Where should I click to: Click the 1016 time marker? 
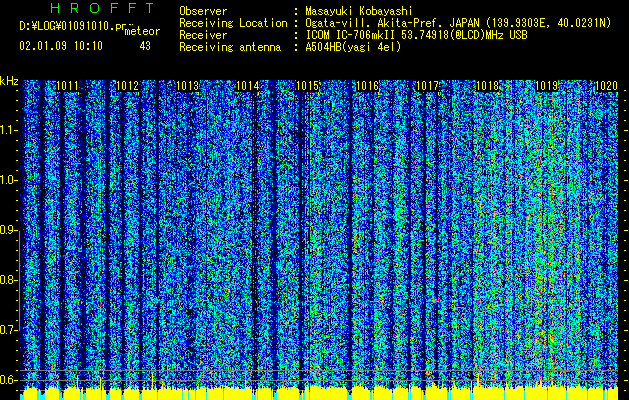pos(367,86)
